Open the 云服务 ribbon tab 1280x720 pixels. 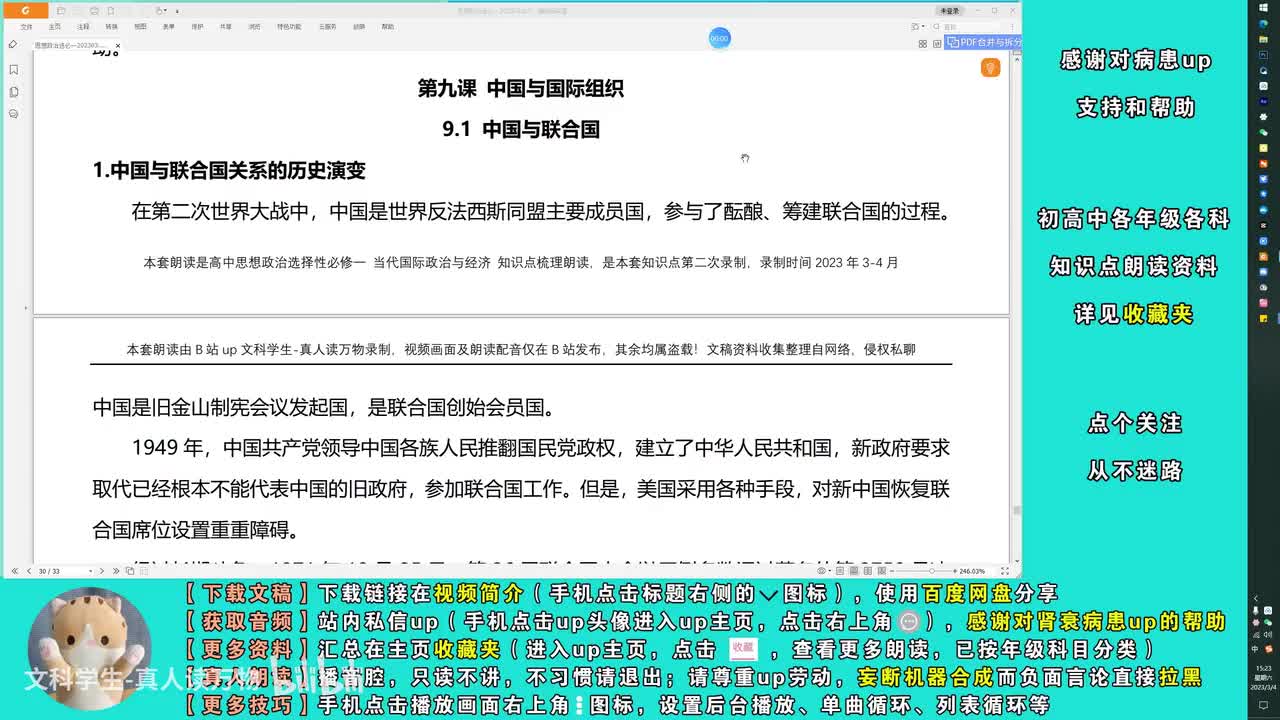327,27
